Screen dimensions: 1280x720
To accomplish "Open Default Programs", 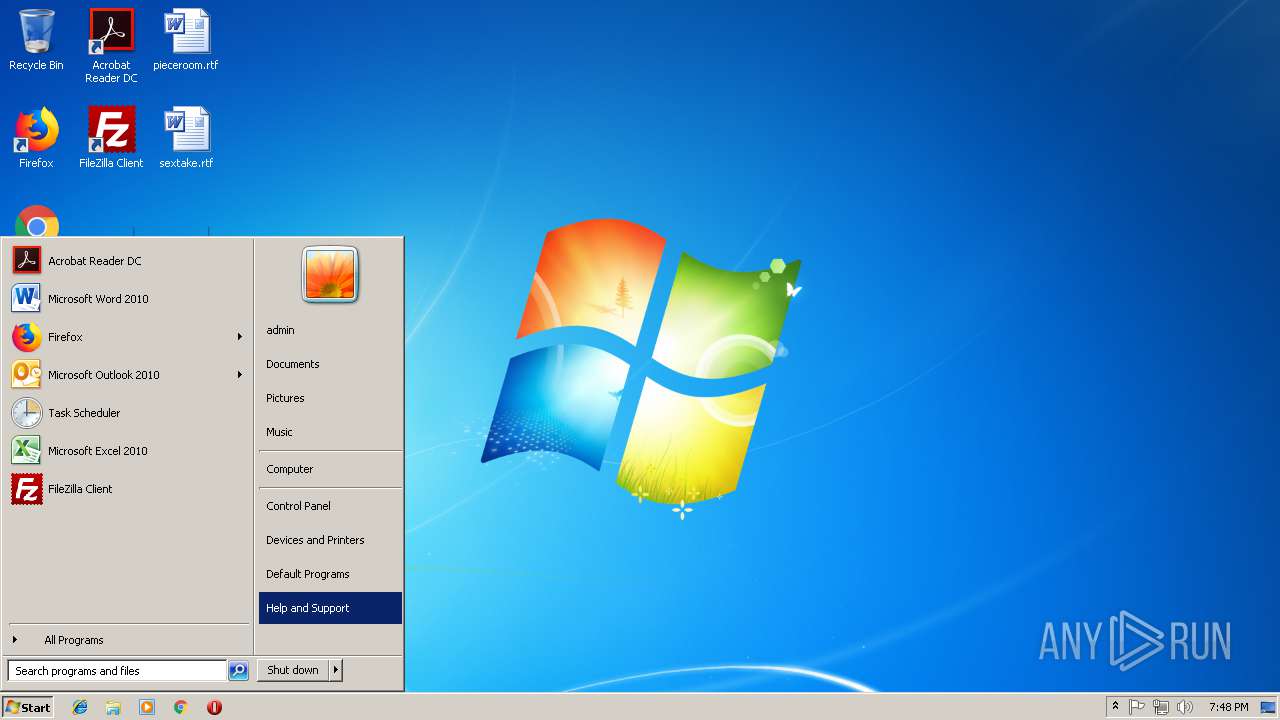I will (330, 574).
